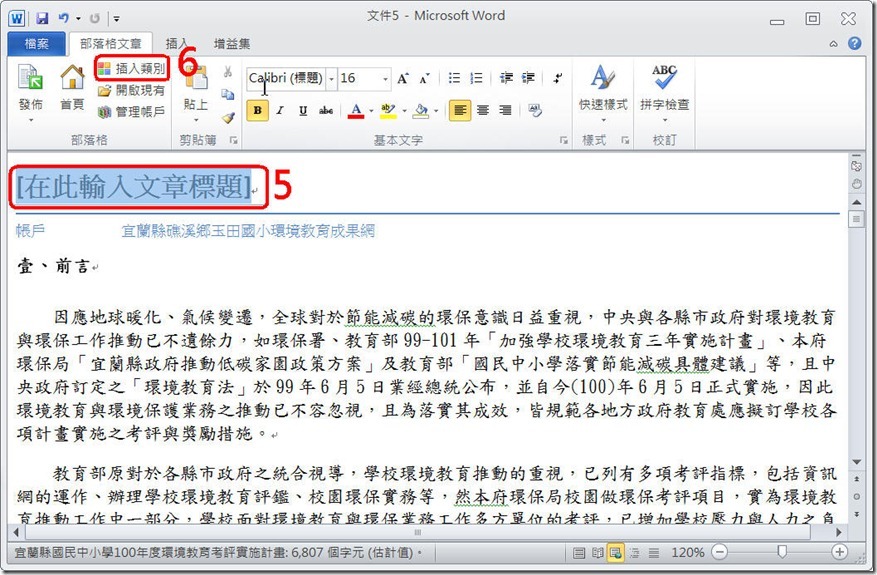Toggle bold formatting
The height and width of the screenshot is (575, 877).
coord(257,110)
